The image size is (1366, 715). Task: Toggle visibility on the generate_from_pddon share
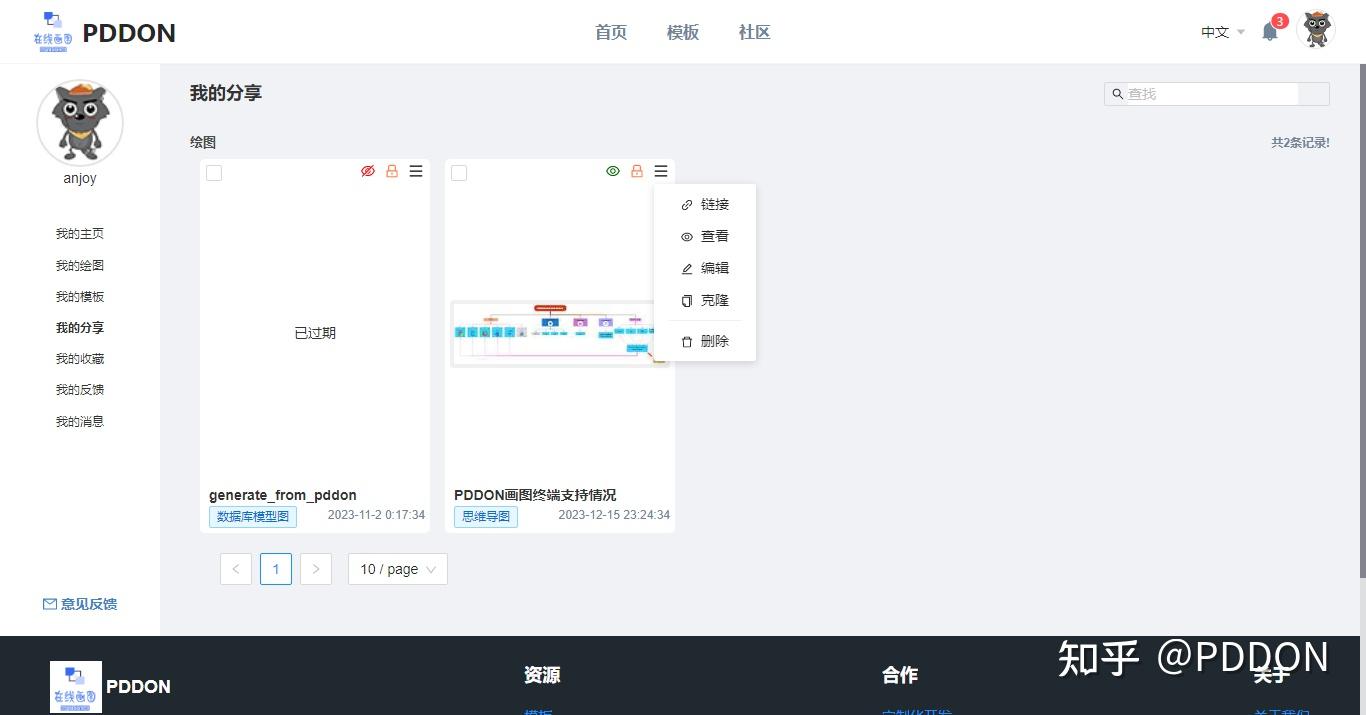[x=368, y=171]
